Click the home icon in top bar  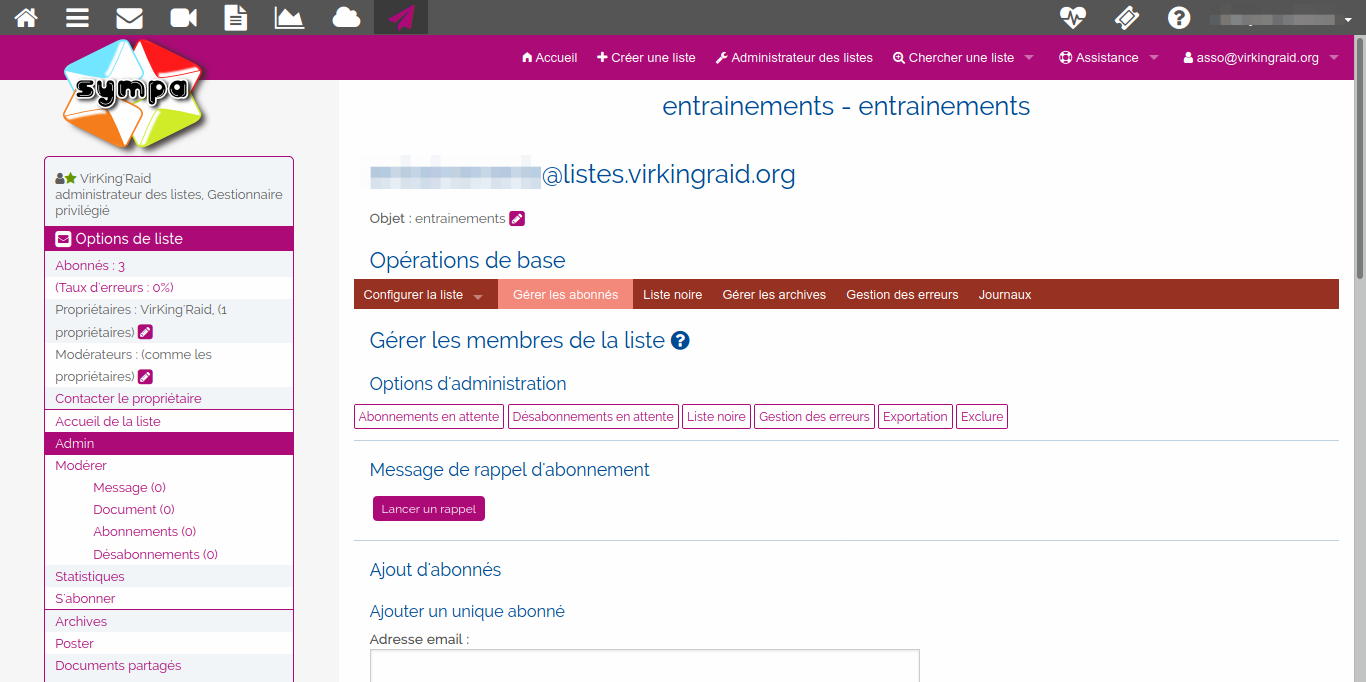26,17
